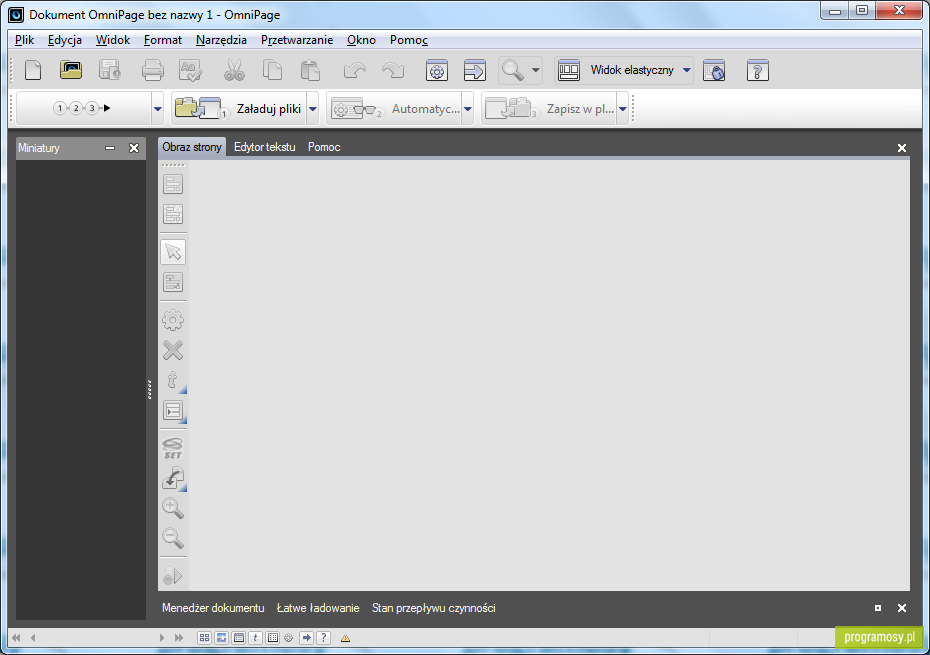
Task: Click the workflow arrow window icon
Action: pos(474,70)
